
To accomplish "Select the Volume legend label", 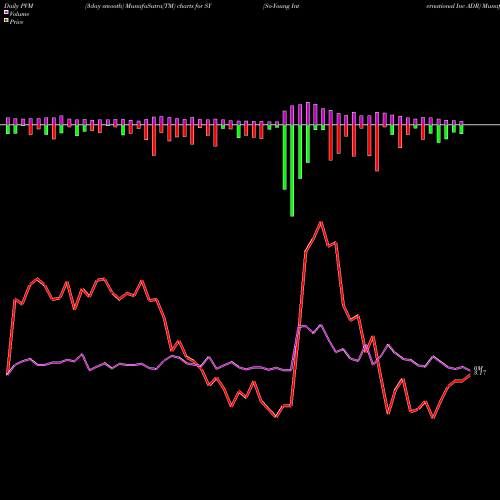I will tap(19, 14).
